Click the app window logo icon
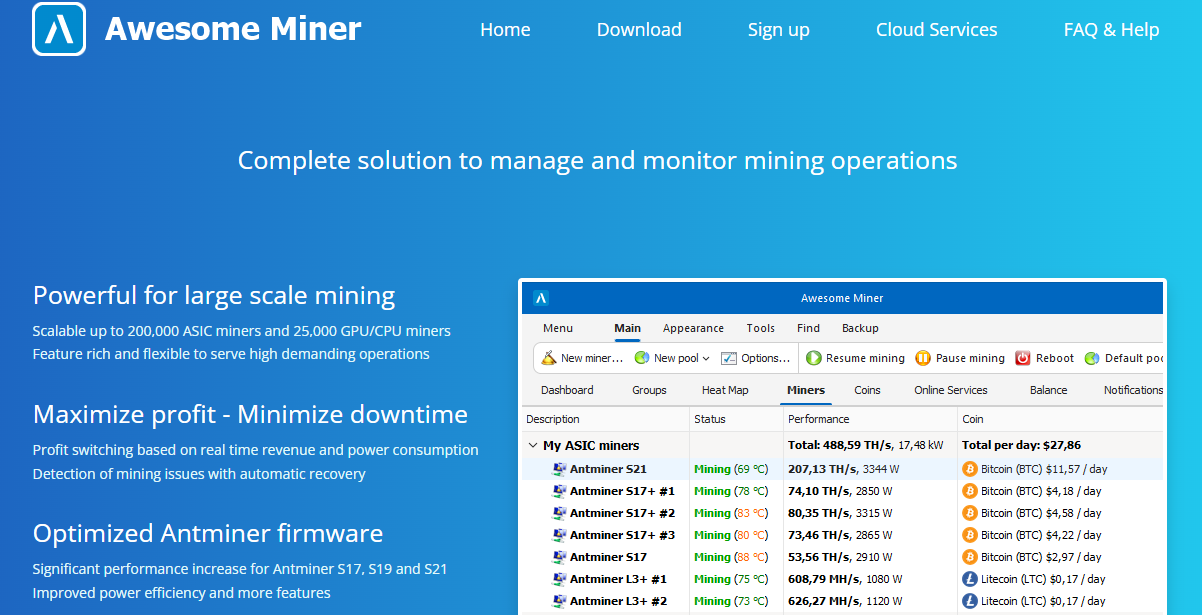The image size is (1202, 615). [x=541, y=298]
